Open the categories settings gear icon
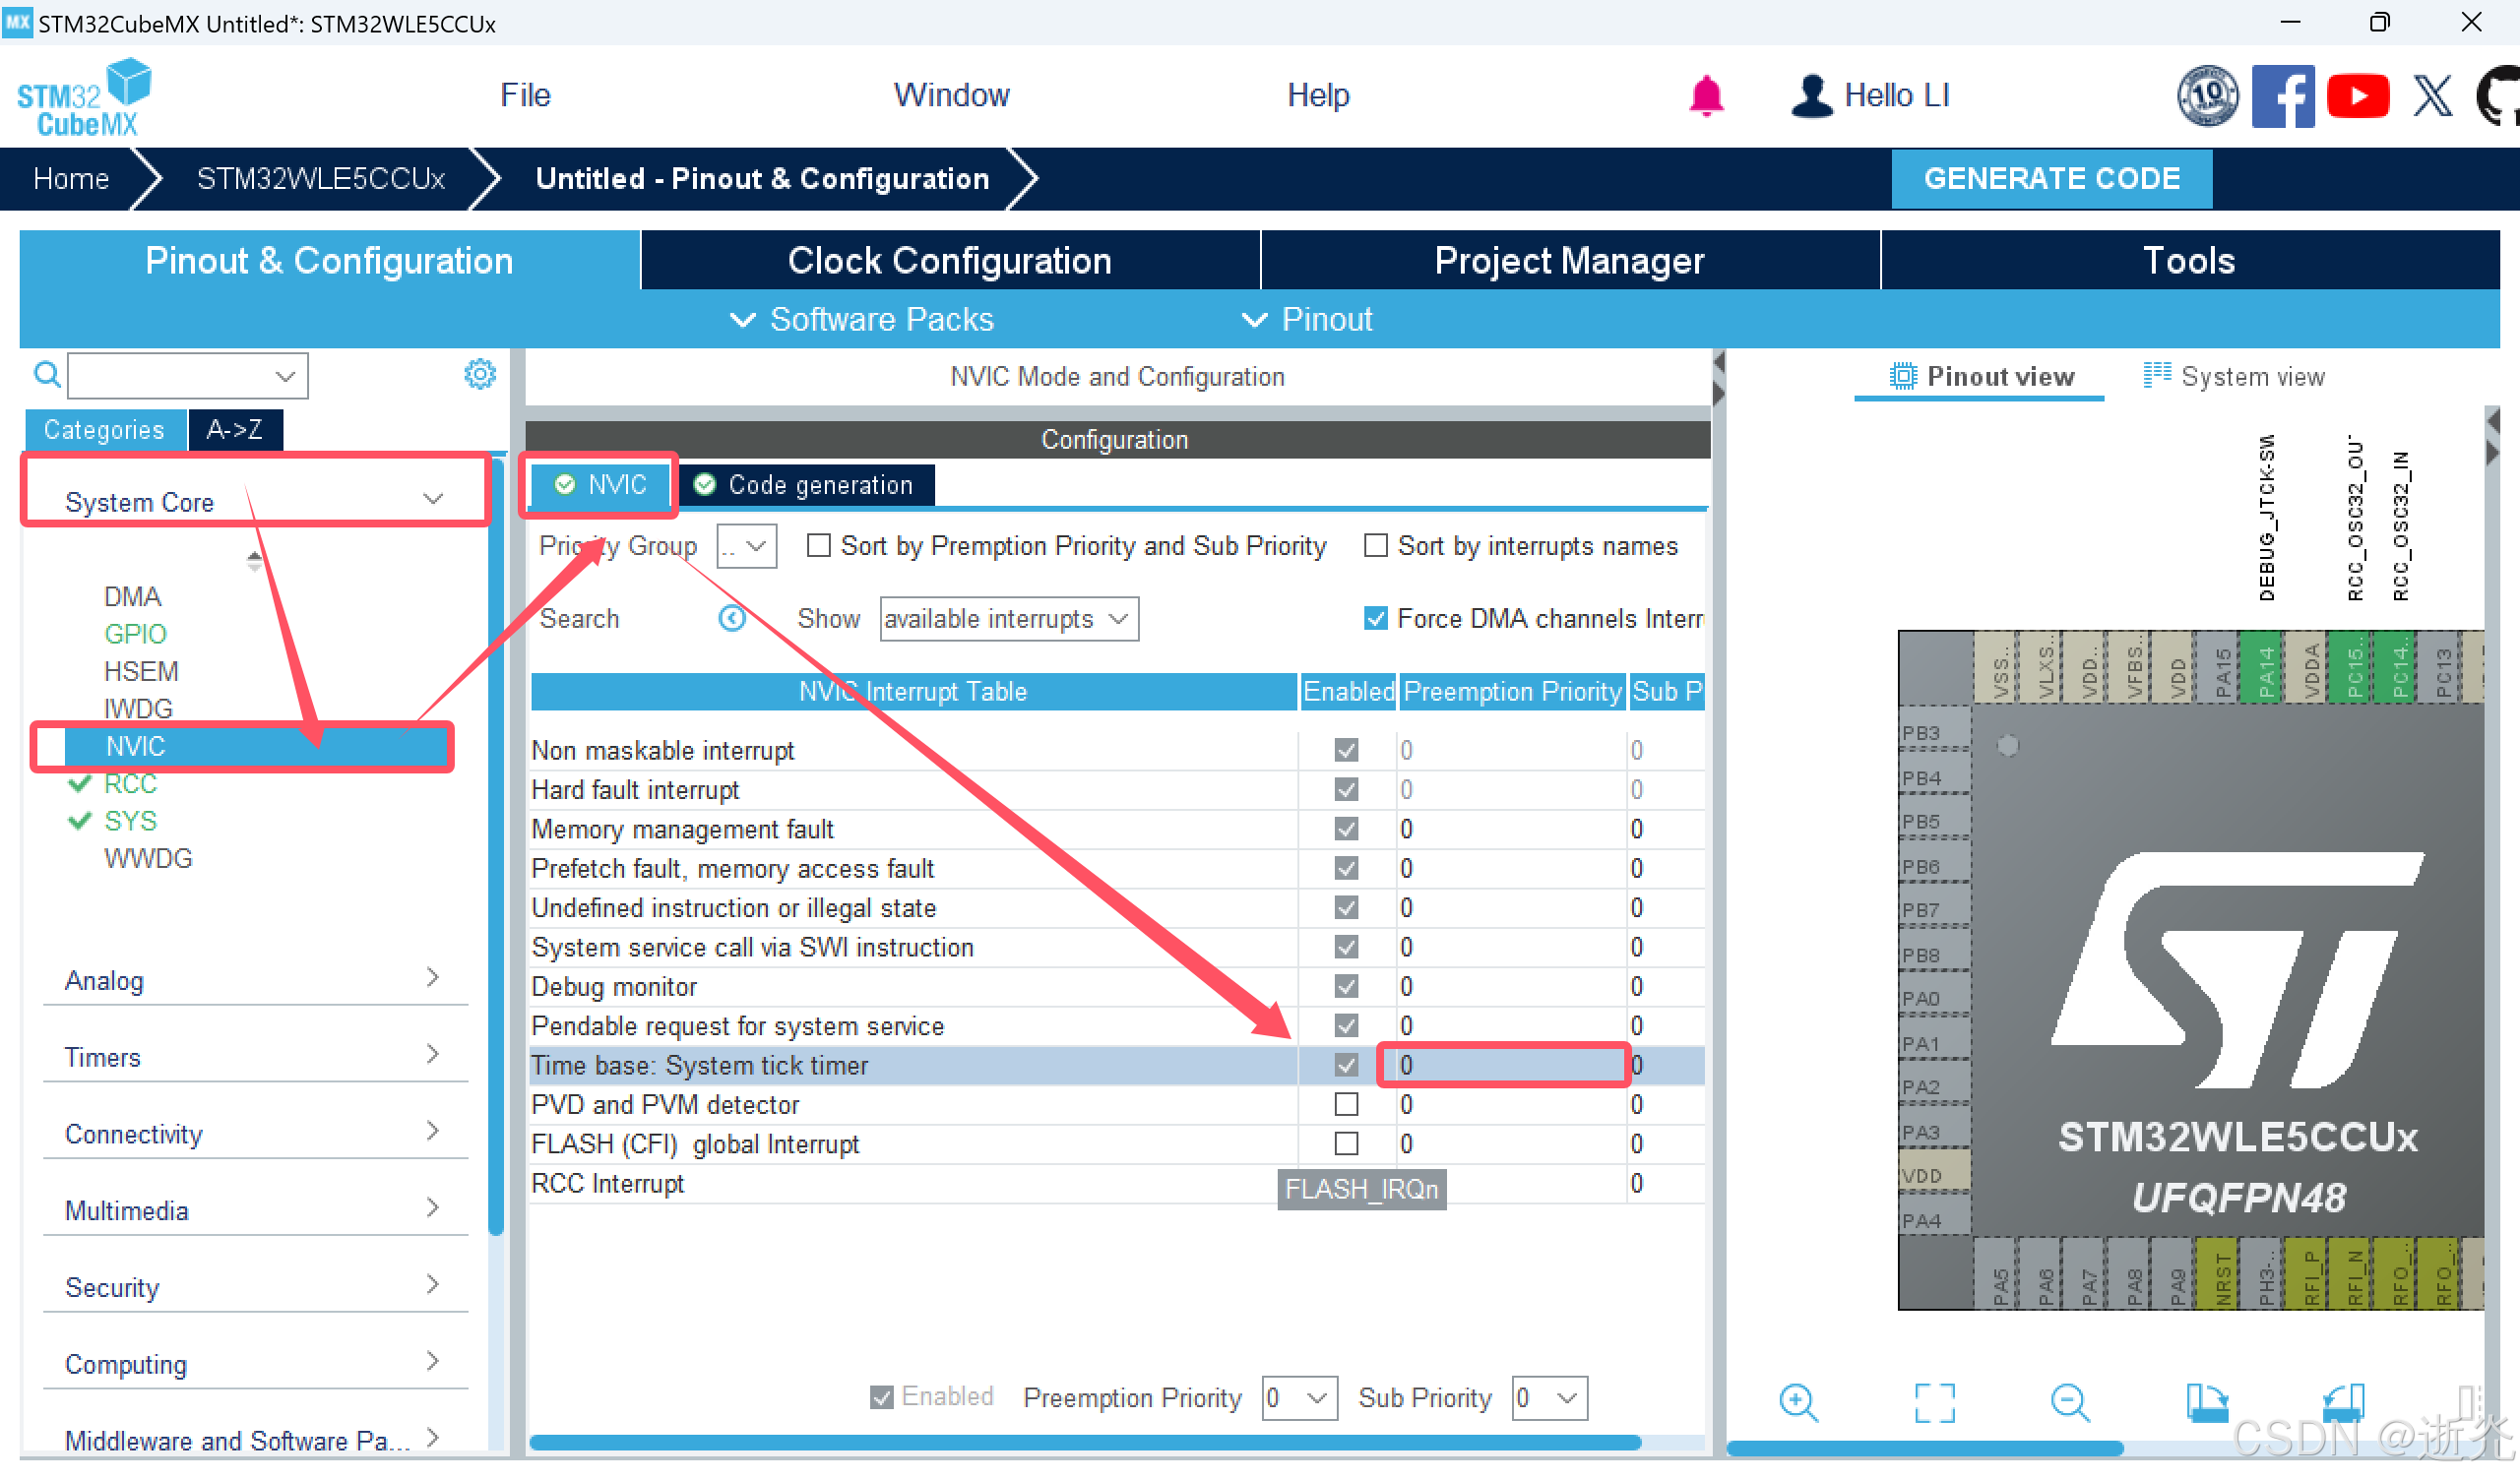The width and height of the screenshot is (2520, 1480). tap(480, 374)
